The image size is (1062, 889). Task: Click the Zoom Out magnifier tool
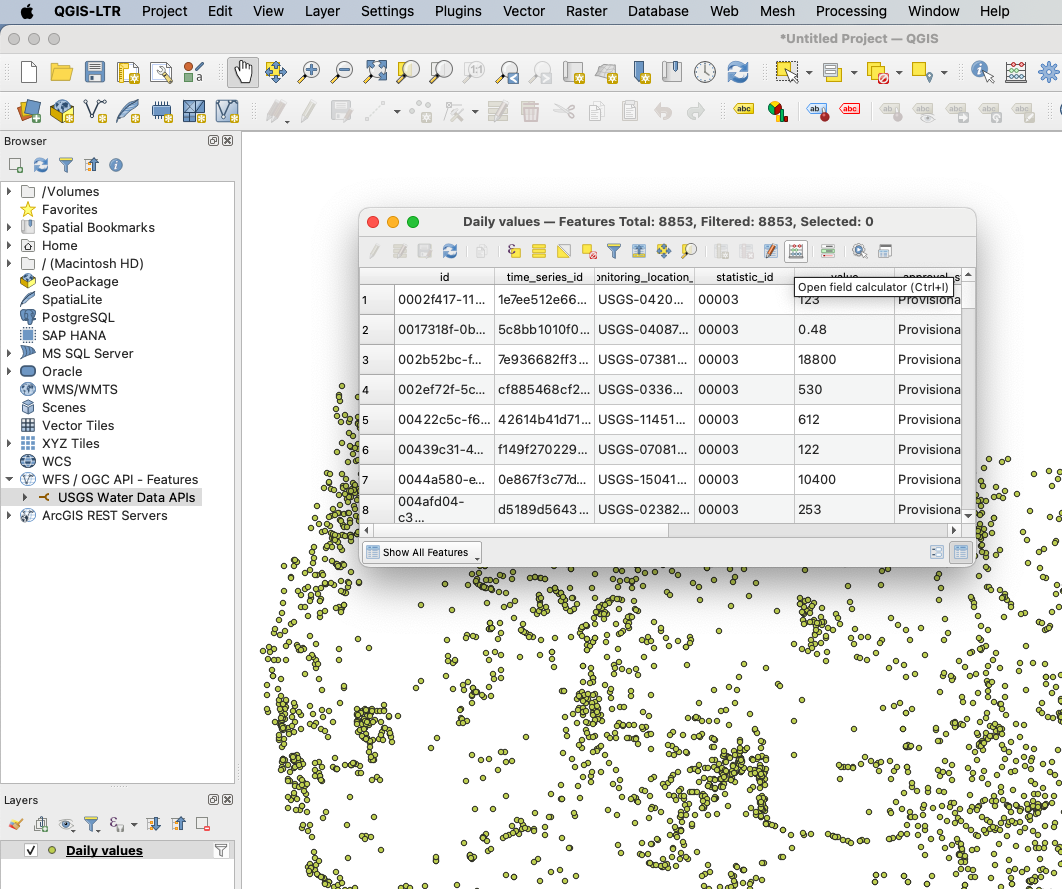pos(342,72)
